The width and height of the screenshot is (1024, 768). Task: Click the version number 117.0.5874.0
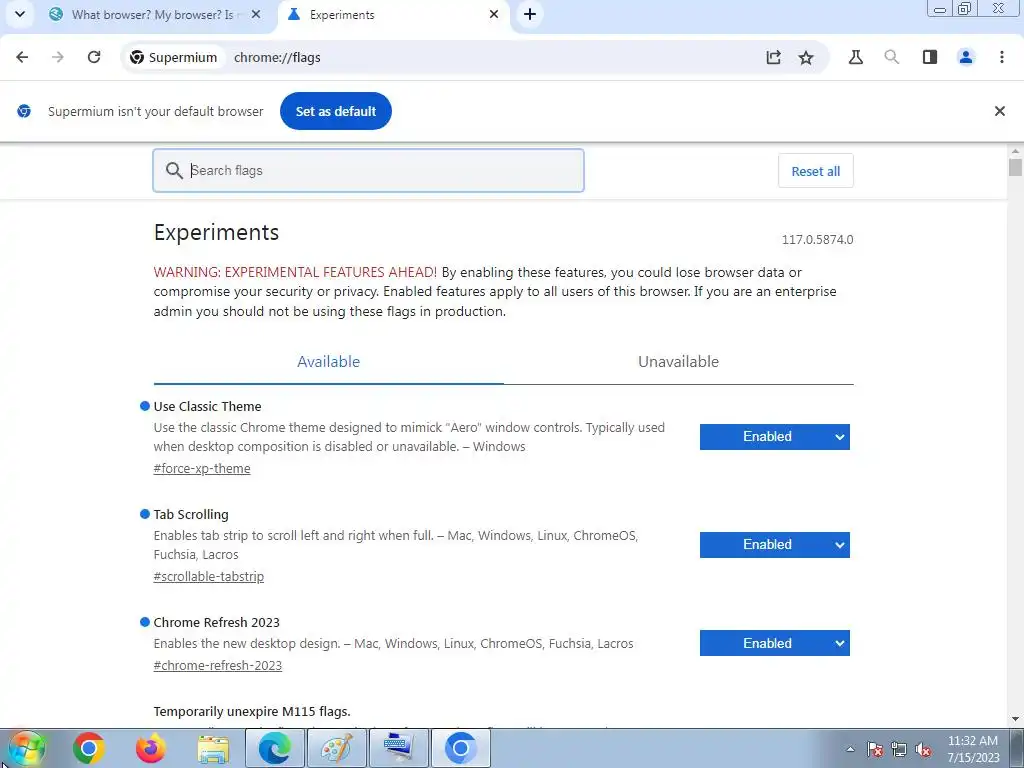coord(817,240)
